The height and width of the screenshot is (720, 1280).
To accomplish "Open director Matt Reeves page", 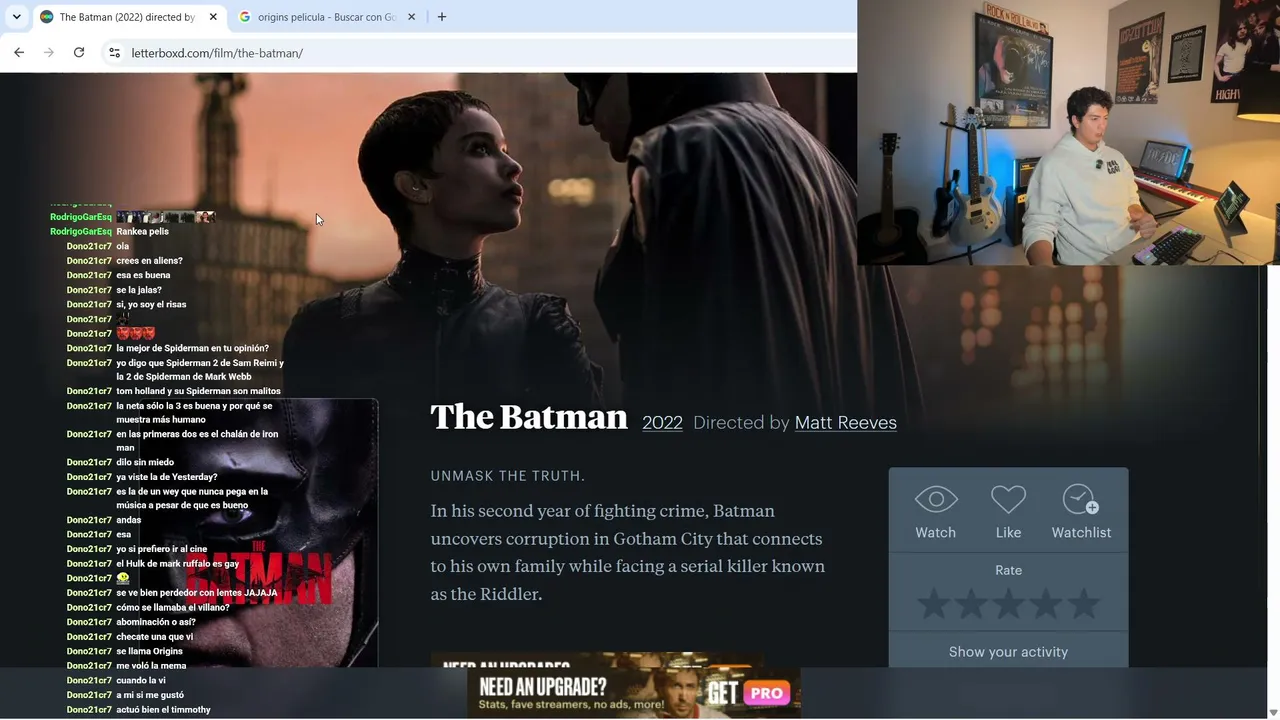I will (x=845, y=423).
